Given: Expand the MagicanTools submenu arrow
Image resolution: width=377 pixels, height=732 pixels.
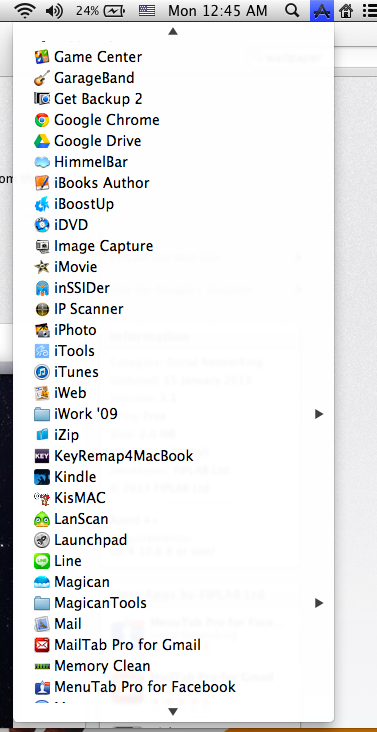Looking at the screenshot, I should point(319,603).
